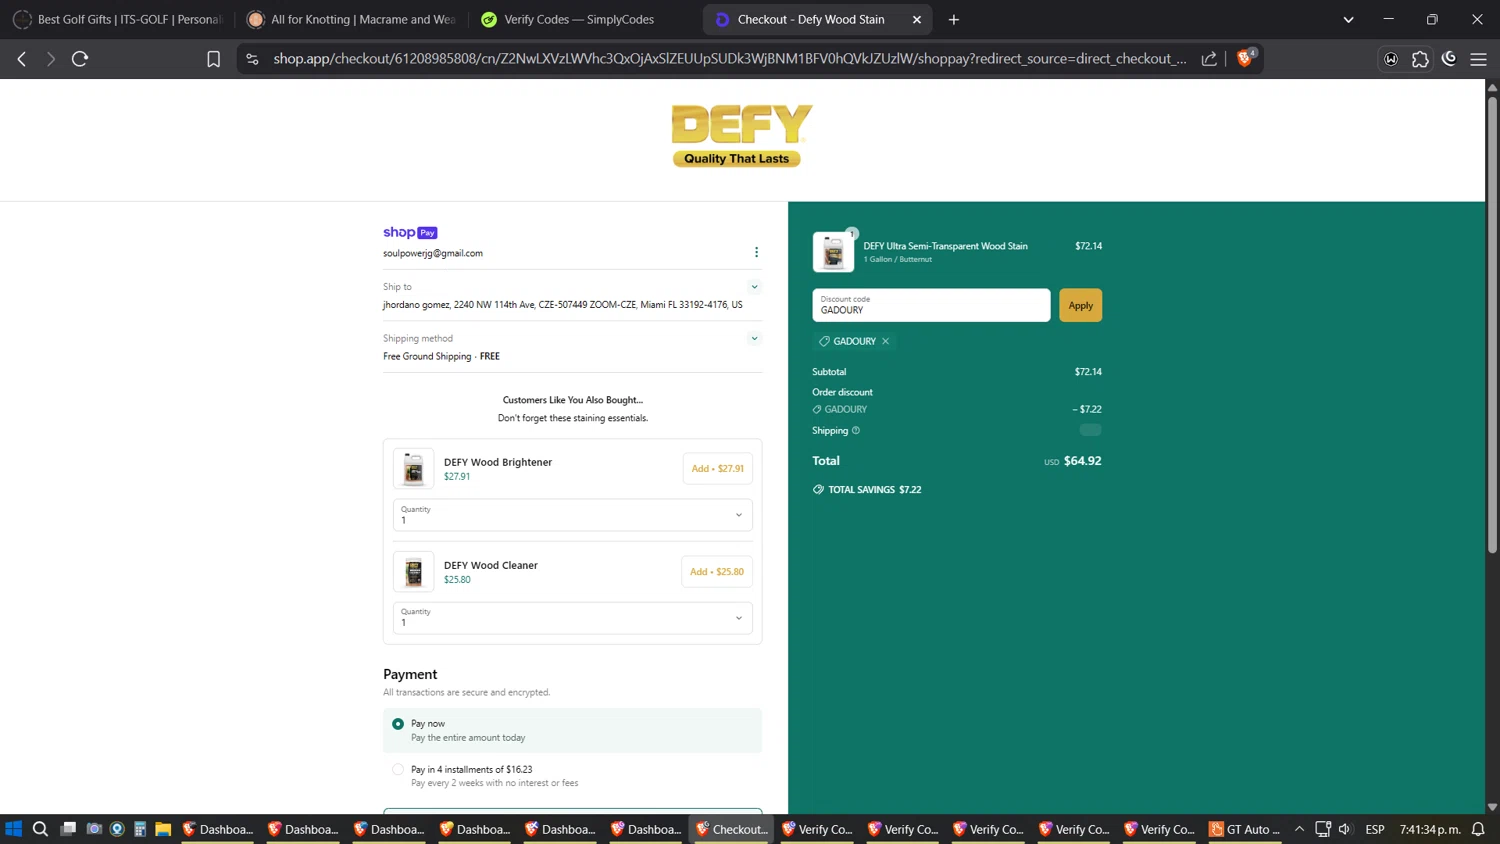Expand the Ship to address section

pyautogui.click(x=755, y=287)
